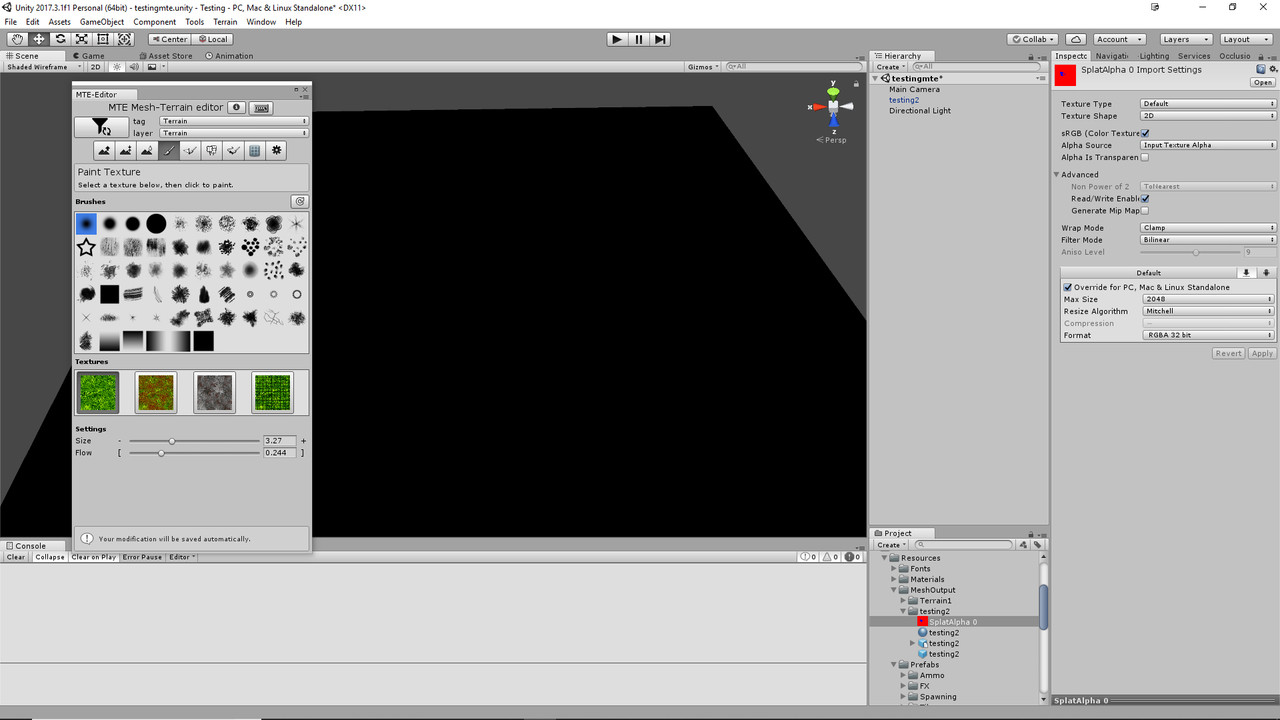The image size is (1280, 720).
Task: Select the outlined star brush
Action: (86, 247)
